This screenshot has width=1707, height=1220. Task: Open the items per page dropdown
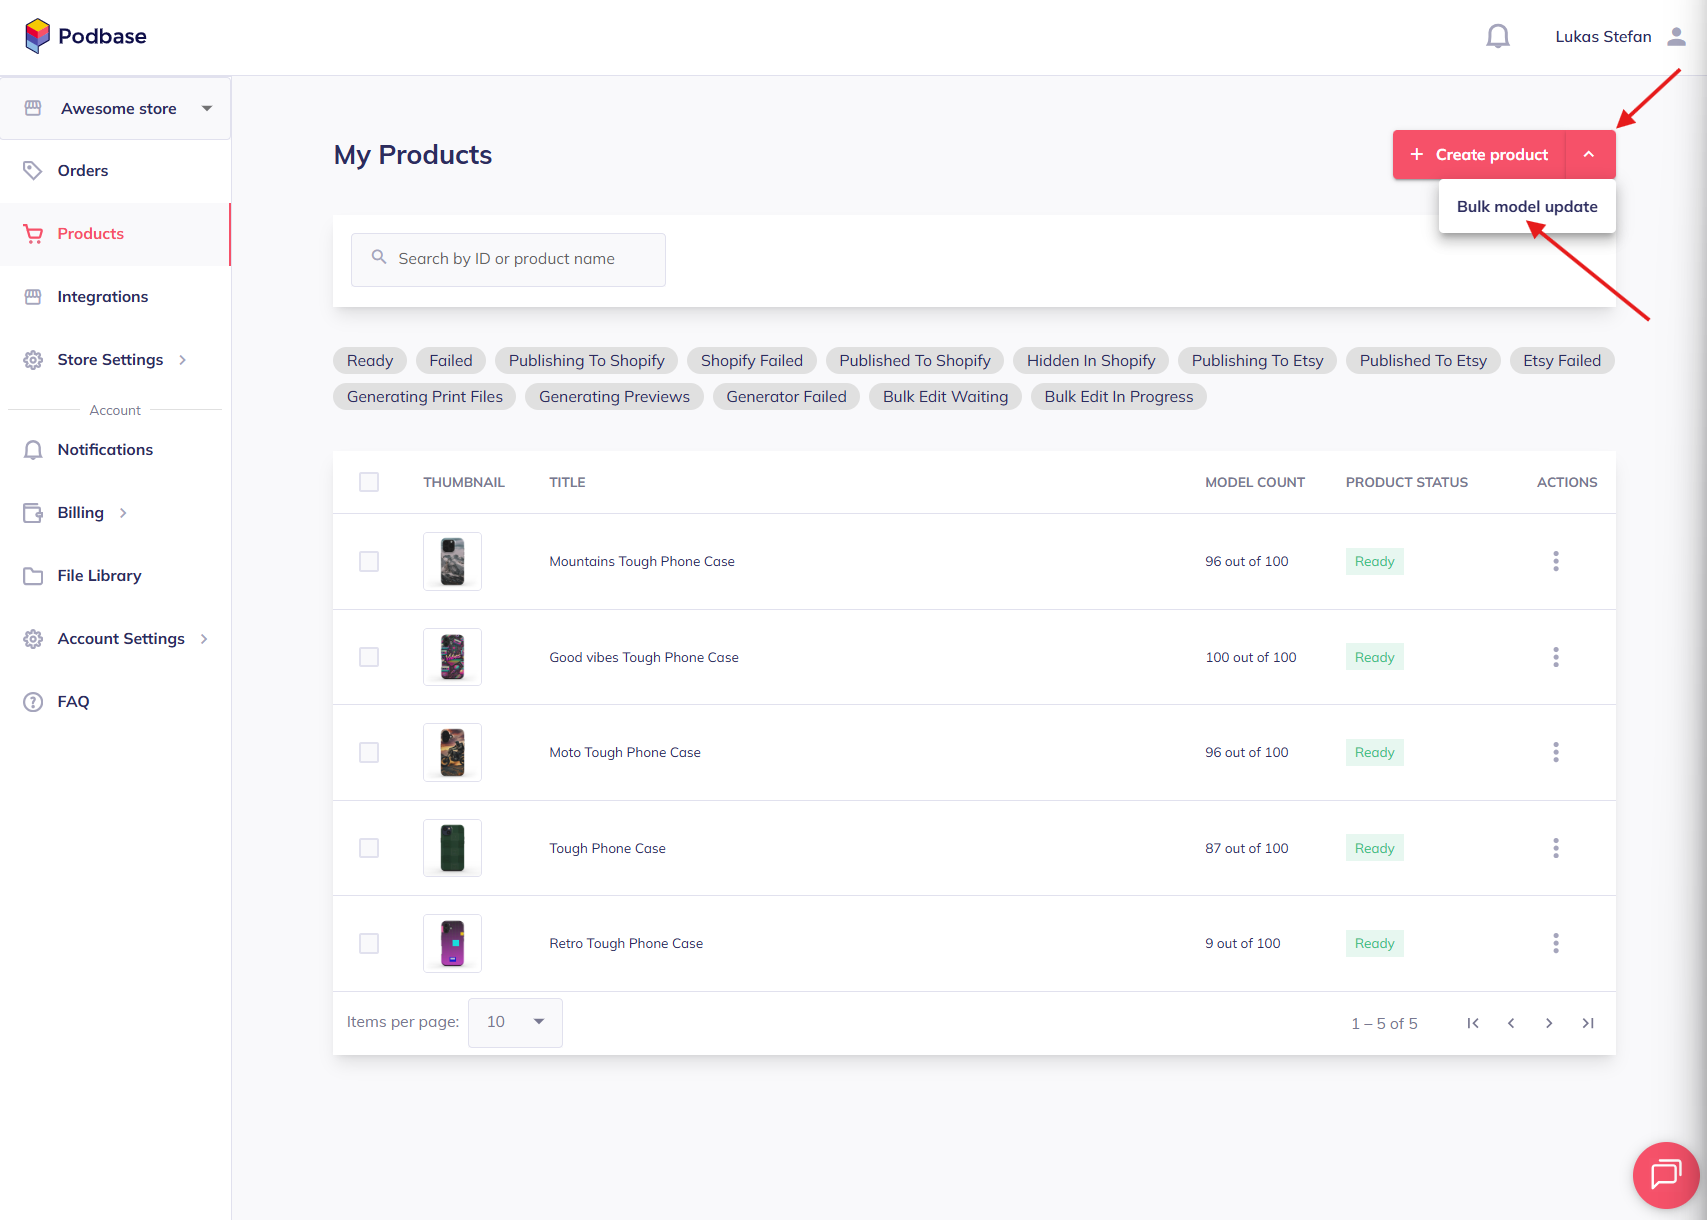pos(515,1022)
